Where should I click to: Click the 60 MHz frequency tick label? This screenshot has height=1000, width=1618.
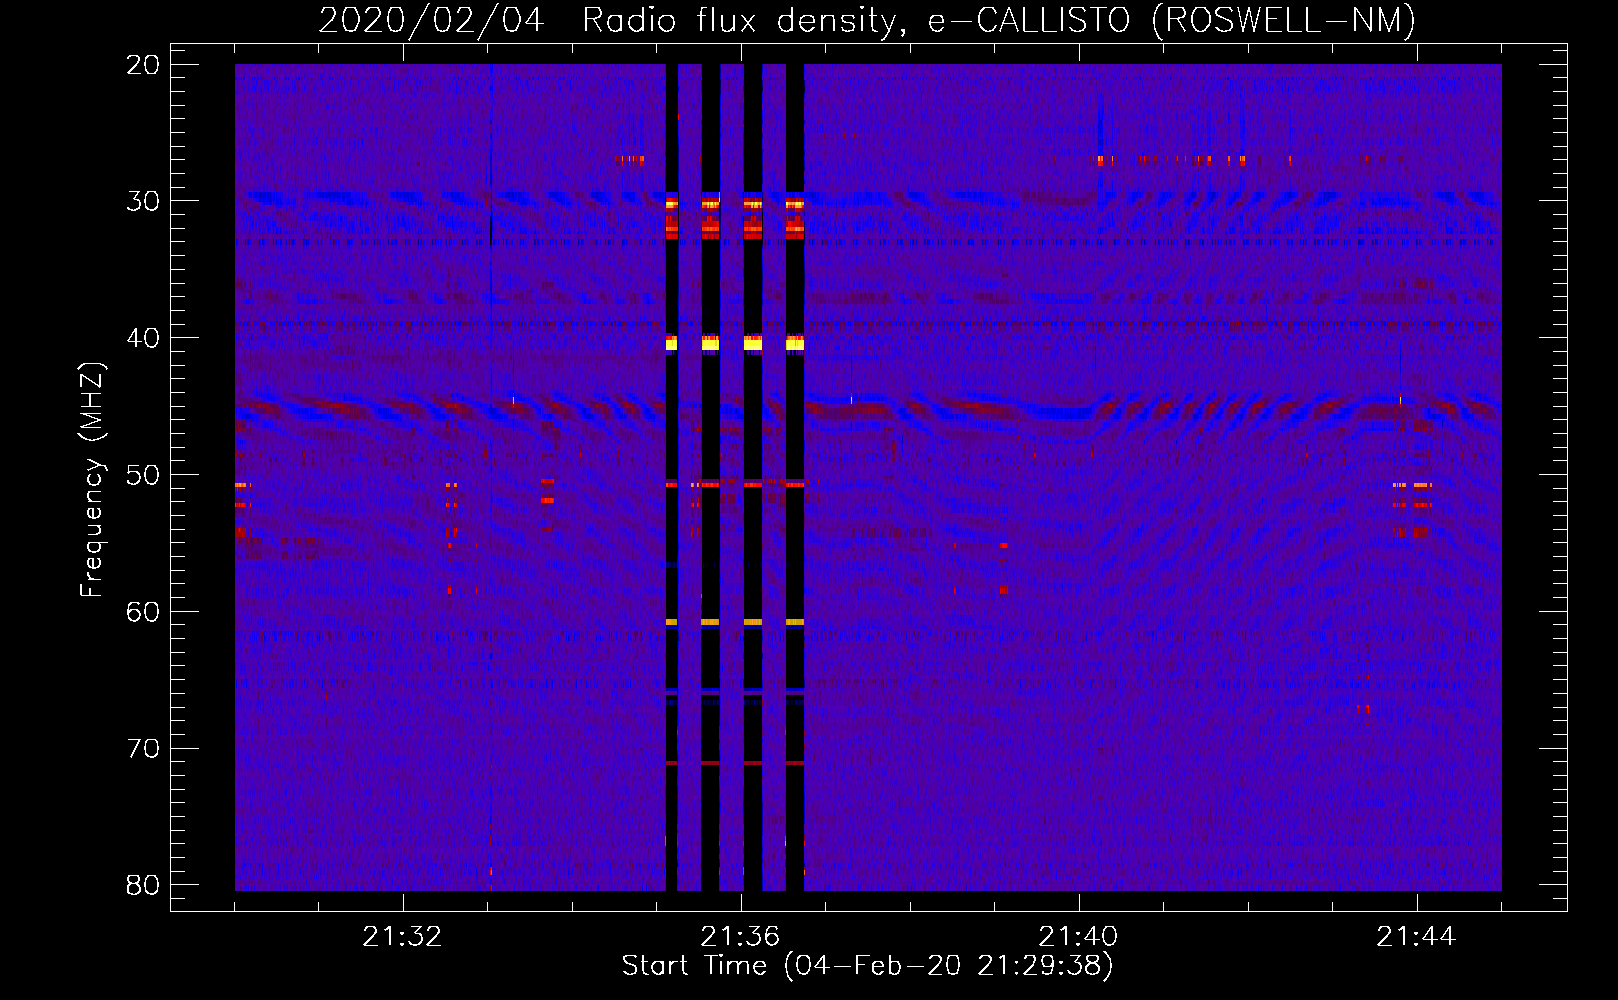(143, 612)
